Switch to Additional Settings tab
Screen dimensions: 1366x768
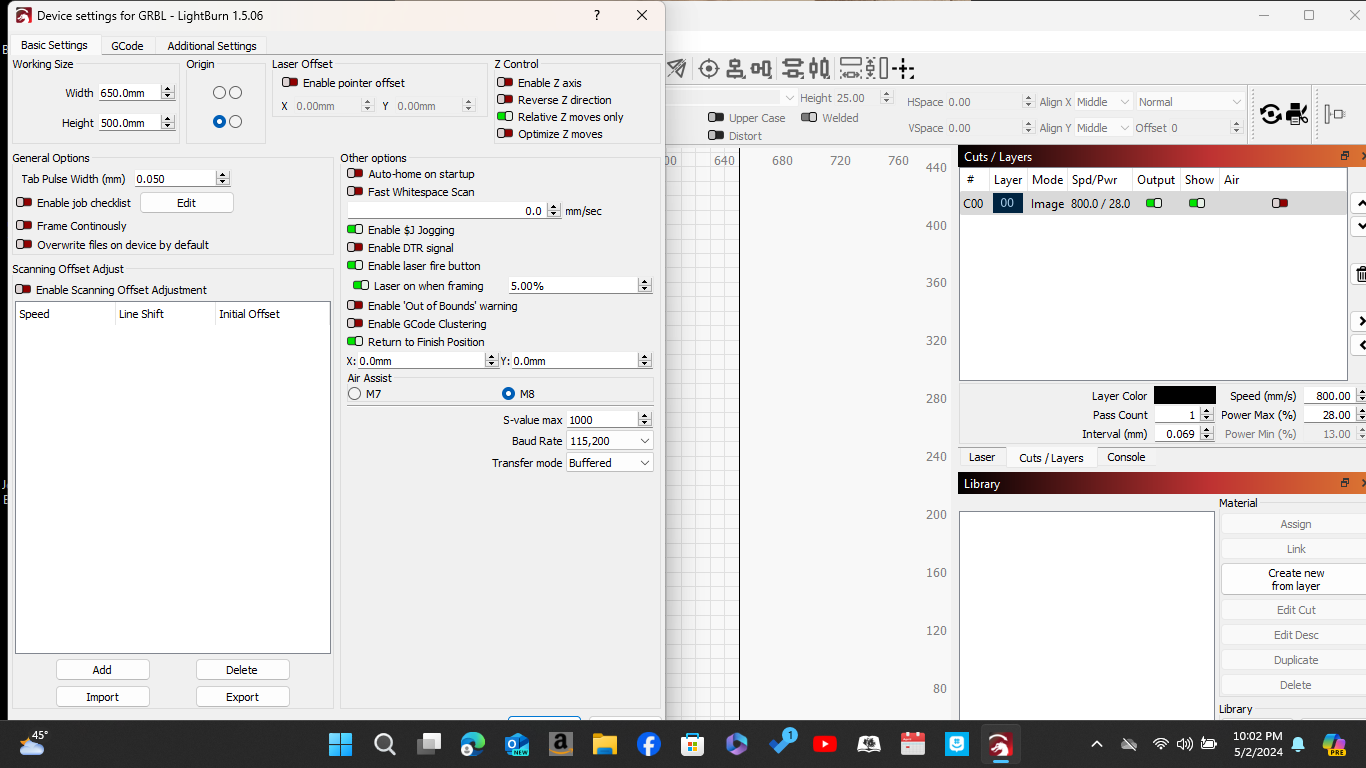click(x=212, y=46)
